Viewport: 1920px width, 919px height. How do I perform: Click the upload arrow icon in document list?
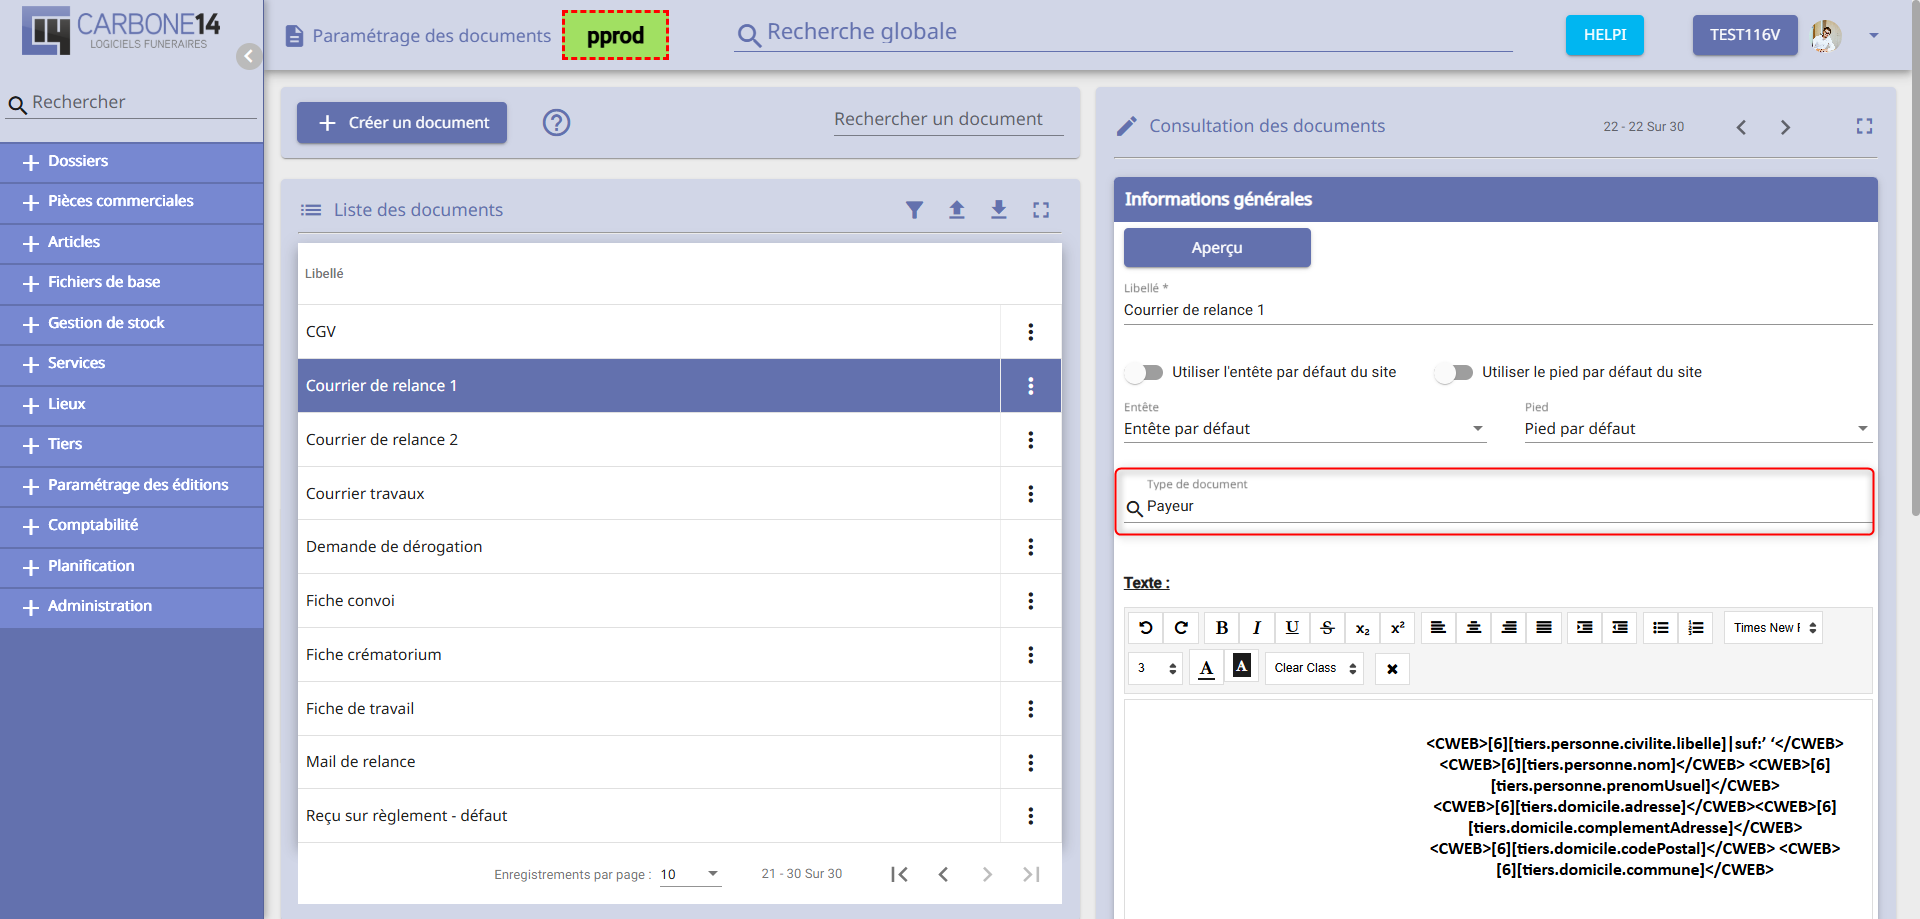click(957, 210)
